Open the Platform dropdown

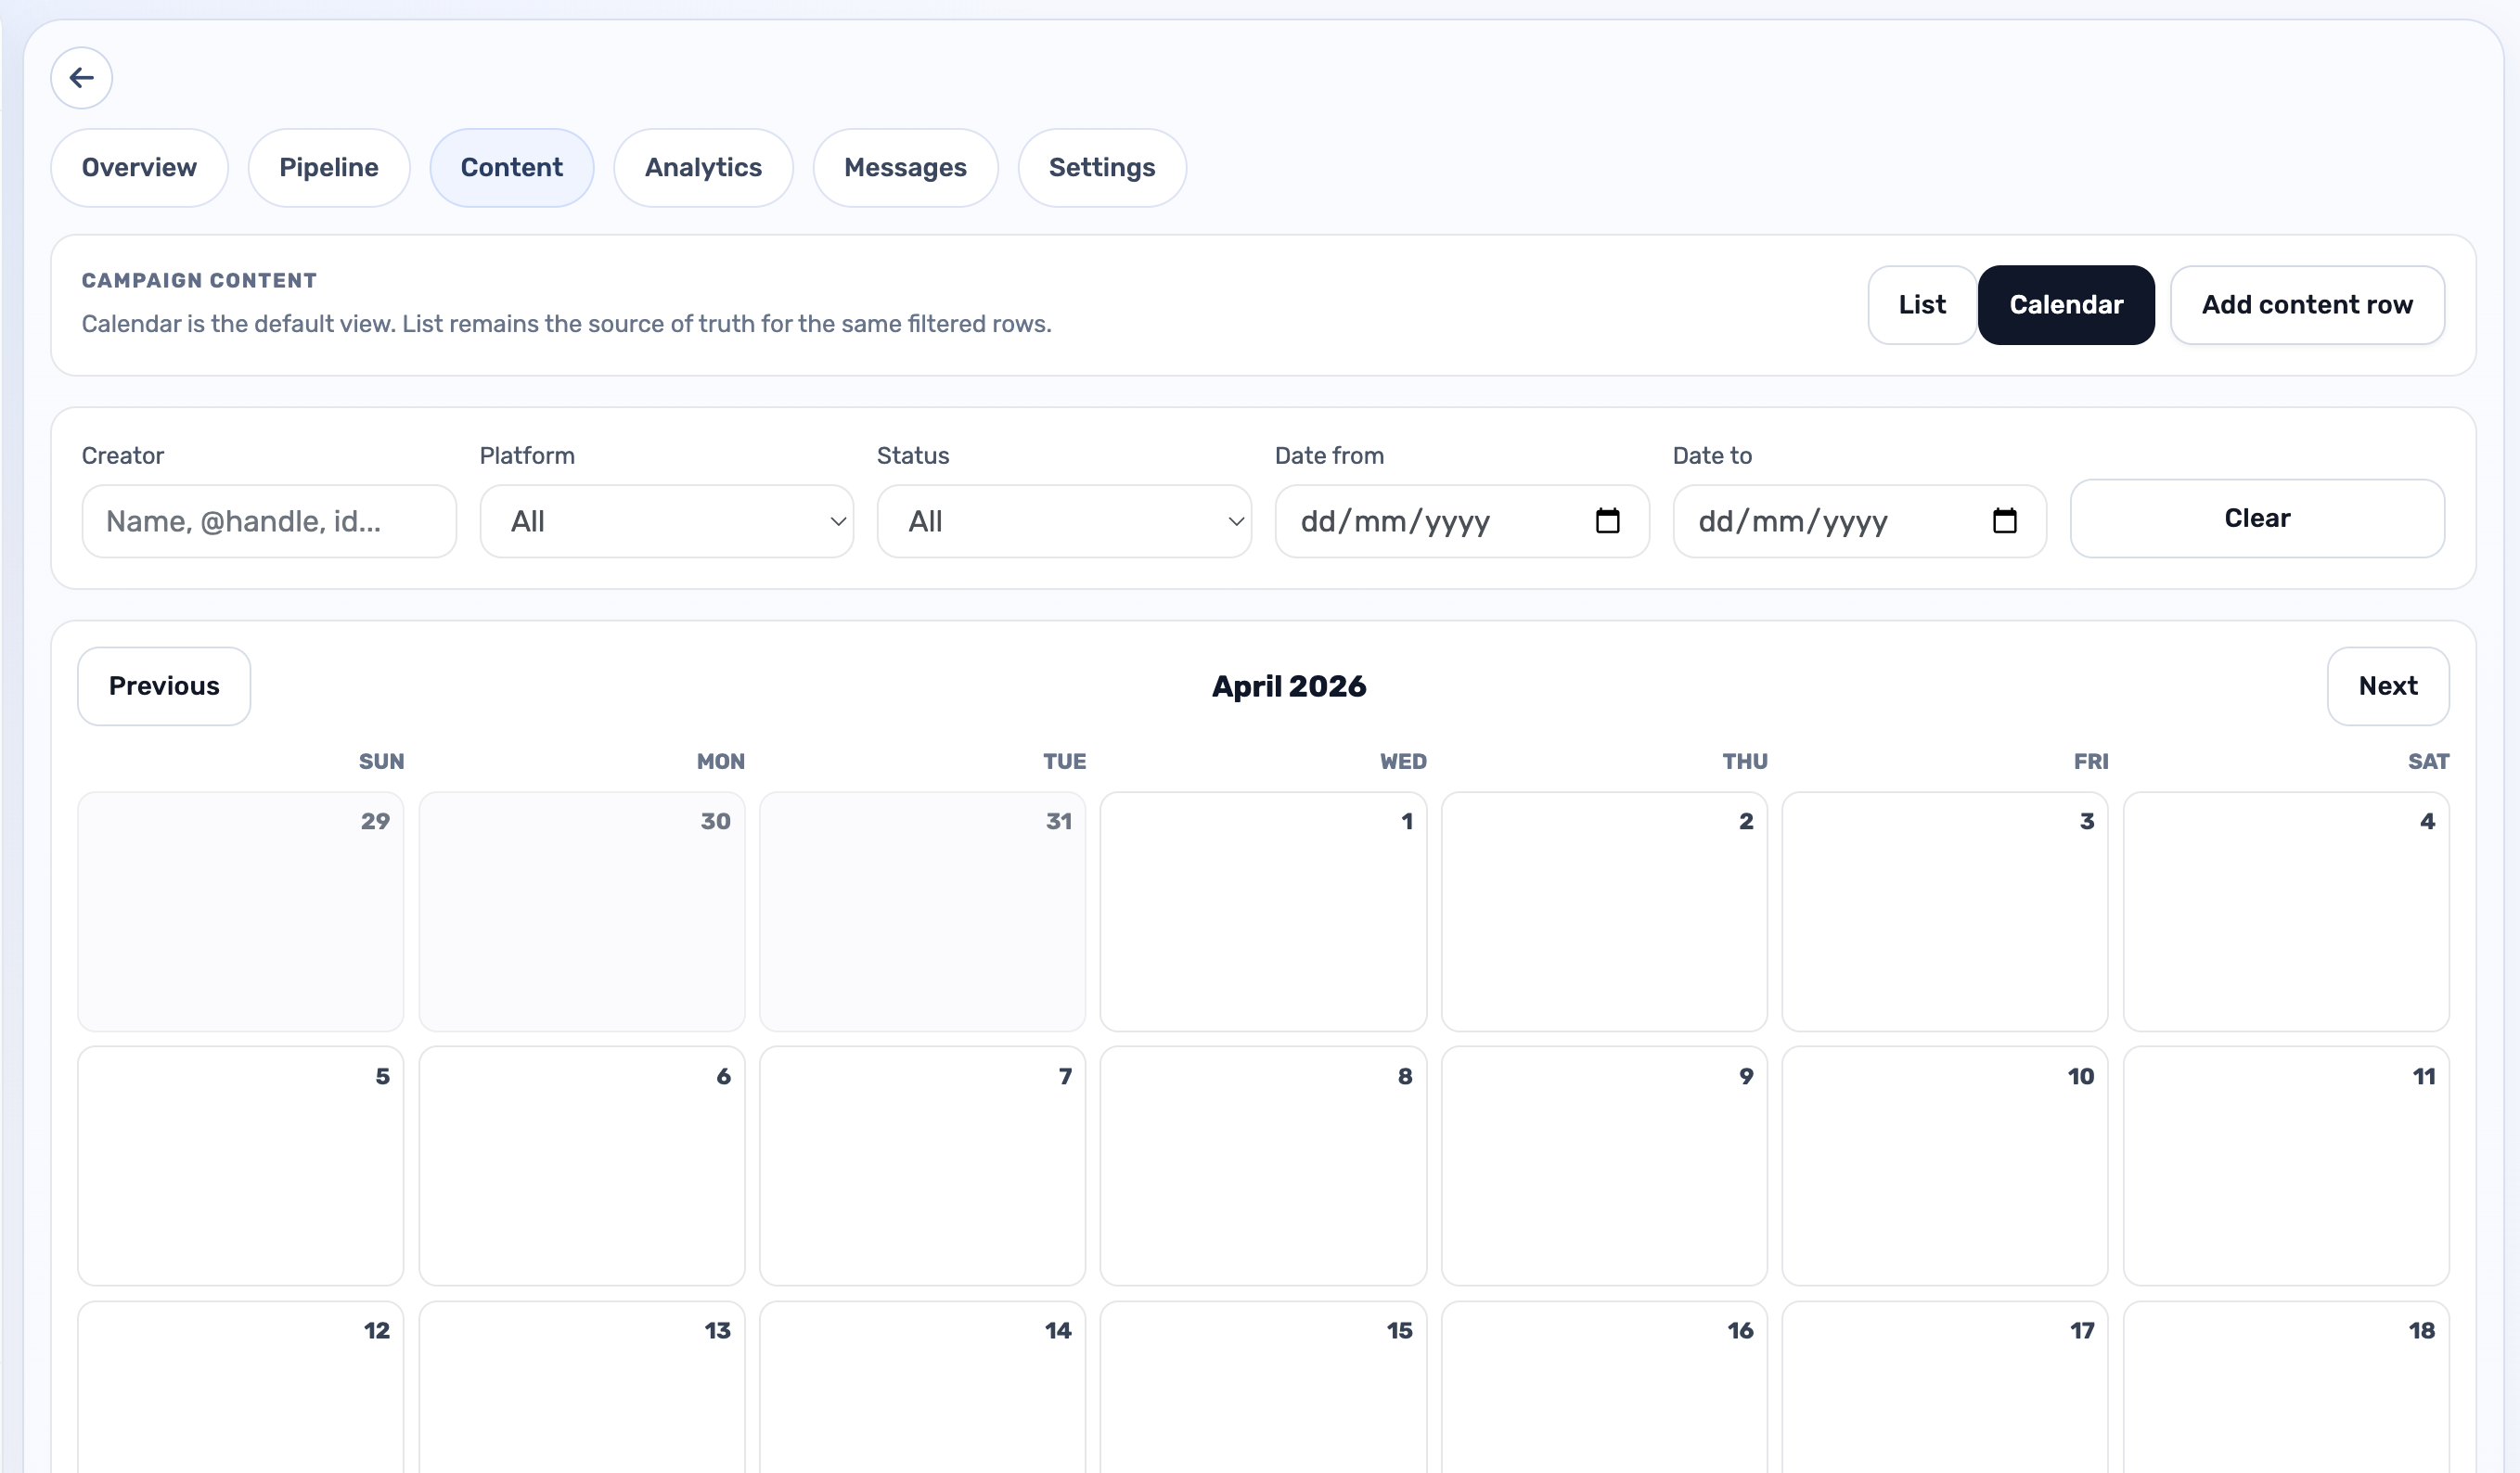[x=666, y=521]
